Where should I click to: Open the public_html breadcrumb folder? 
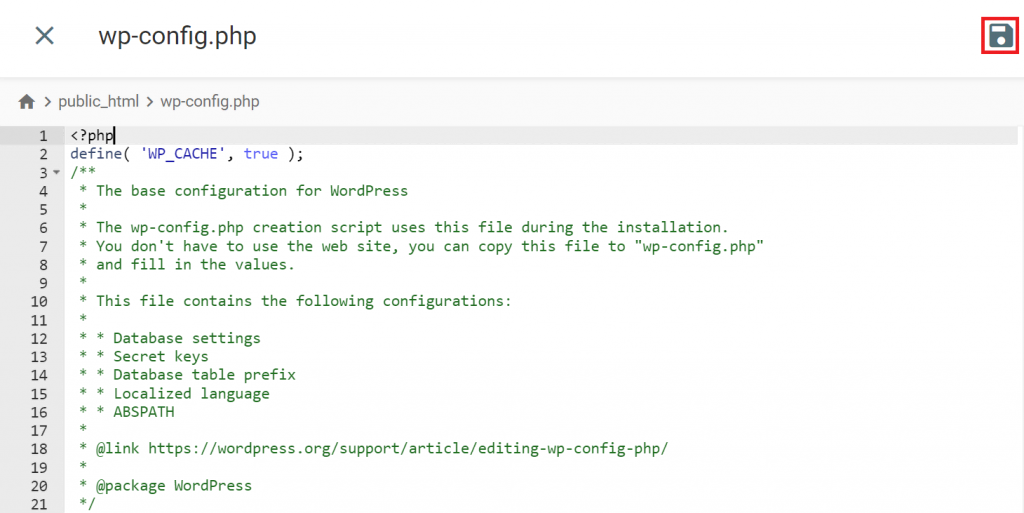point(98,101)
